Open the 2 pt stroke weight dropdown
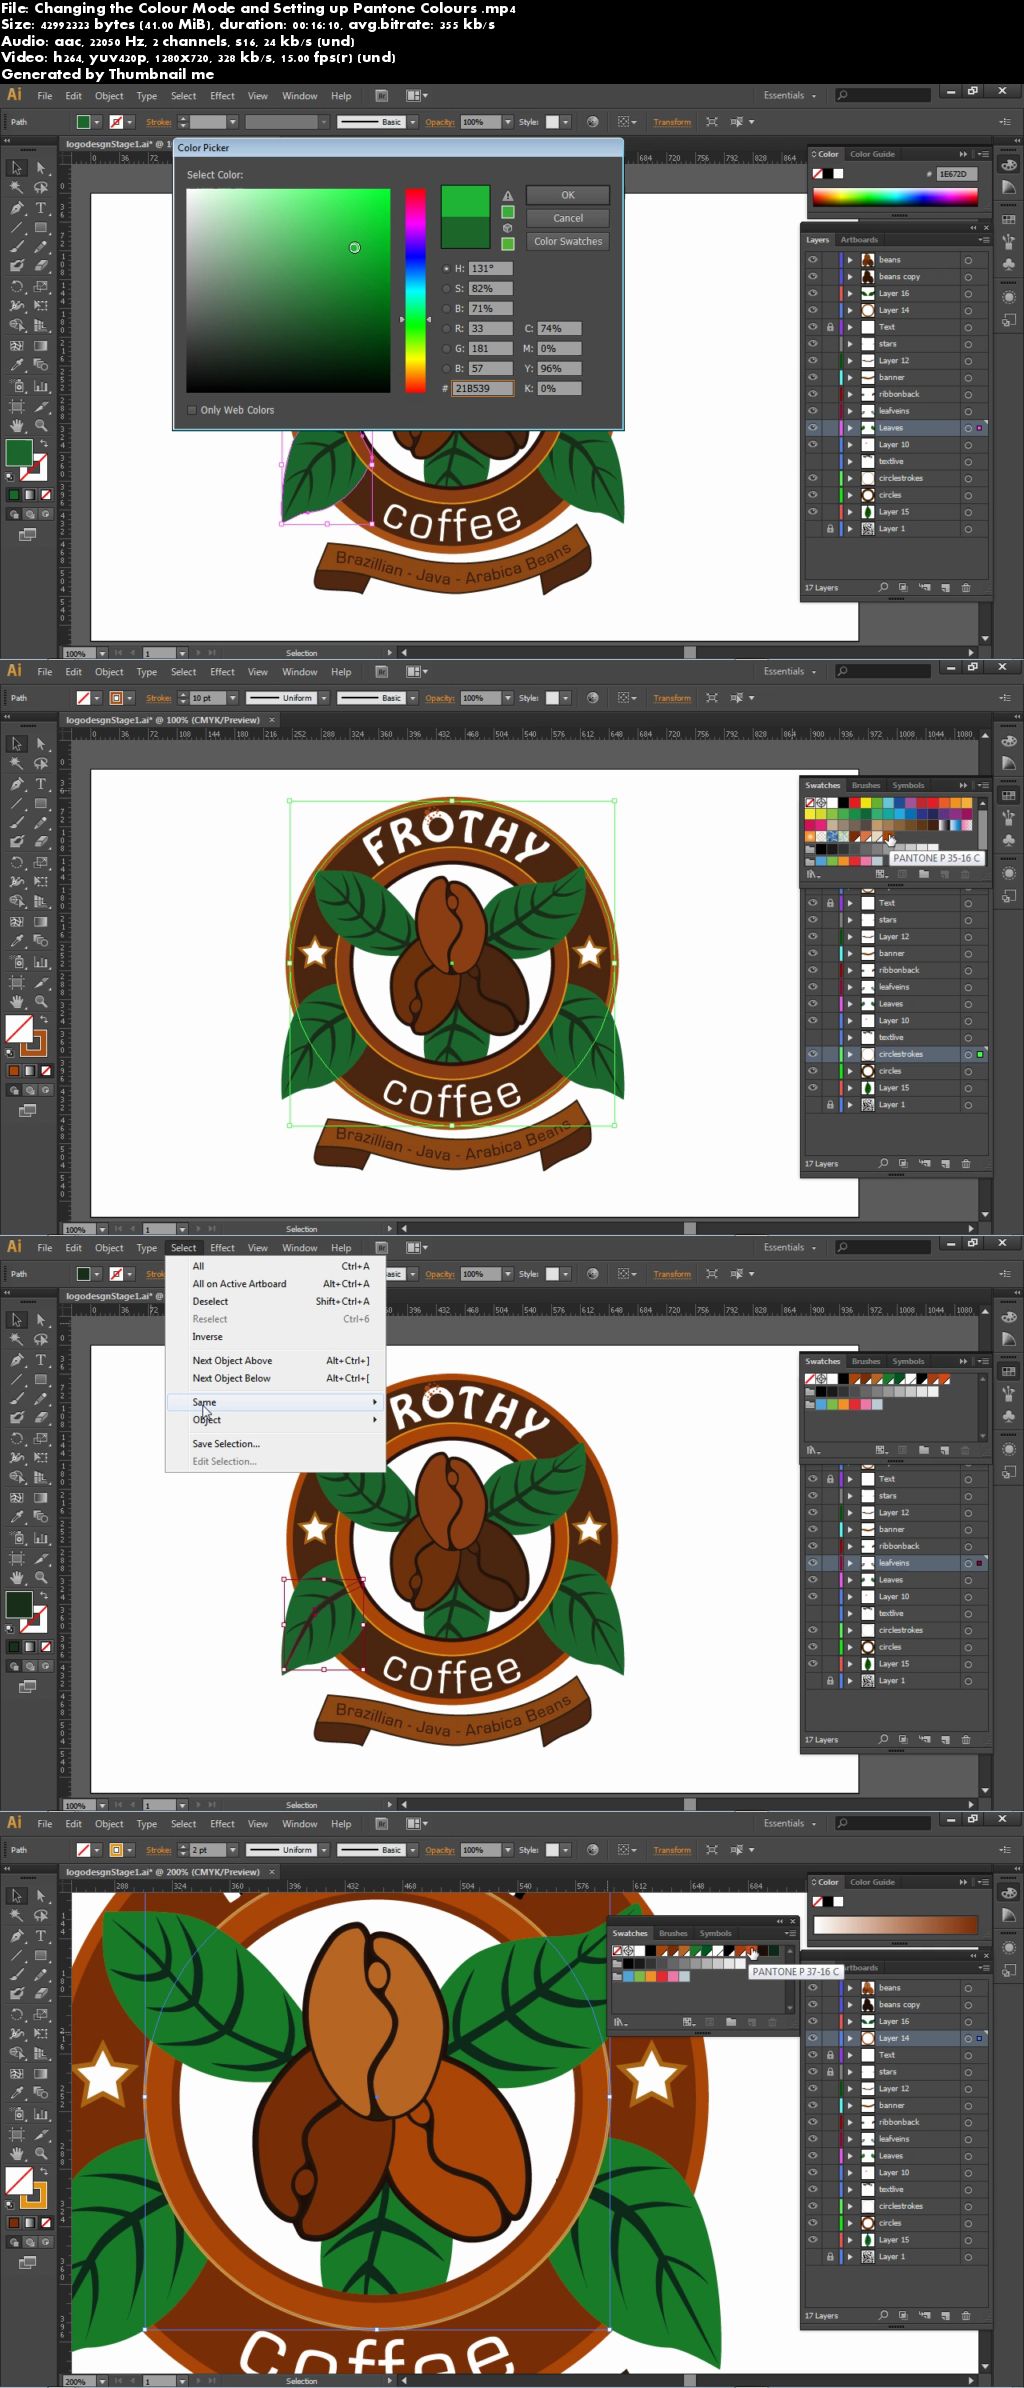The image size is (1024, 2388). point(232,1850)
